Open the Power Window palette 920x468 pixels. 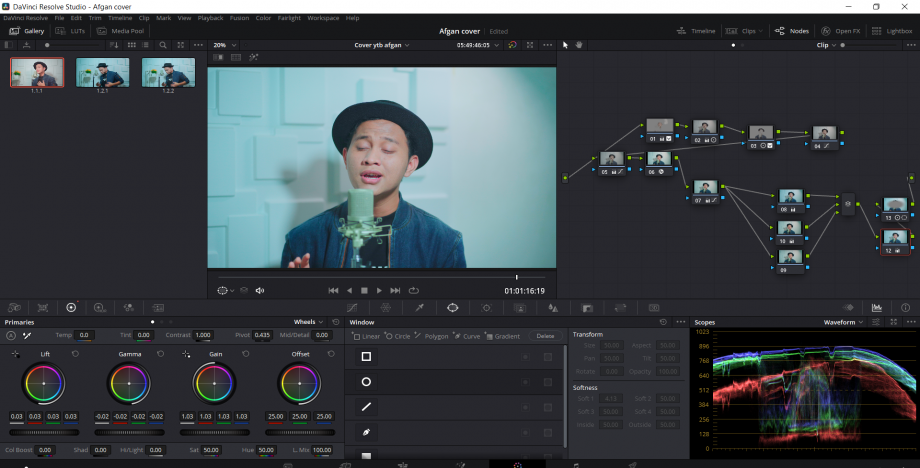click(452, 307)
